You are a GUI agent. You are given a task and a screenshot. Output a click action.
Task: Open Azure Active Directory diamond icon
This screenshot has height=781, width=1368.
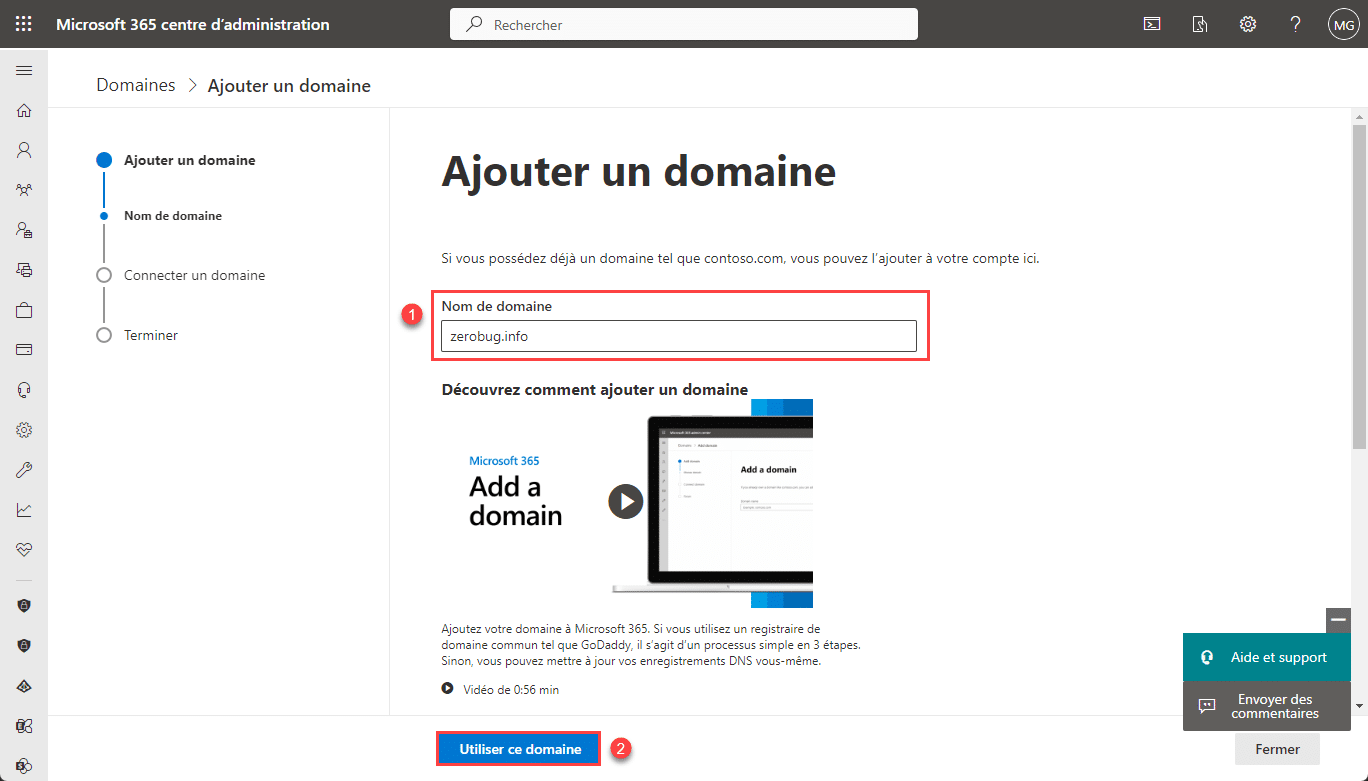(24, 686)
